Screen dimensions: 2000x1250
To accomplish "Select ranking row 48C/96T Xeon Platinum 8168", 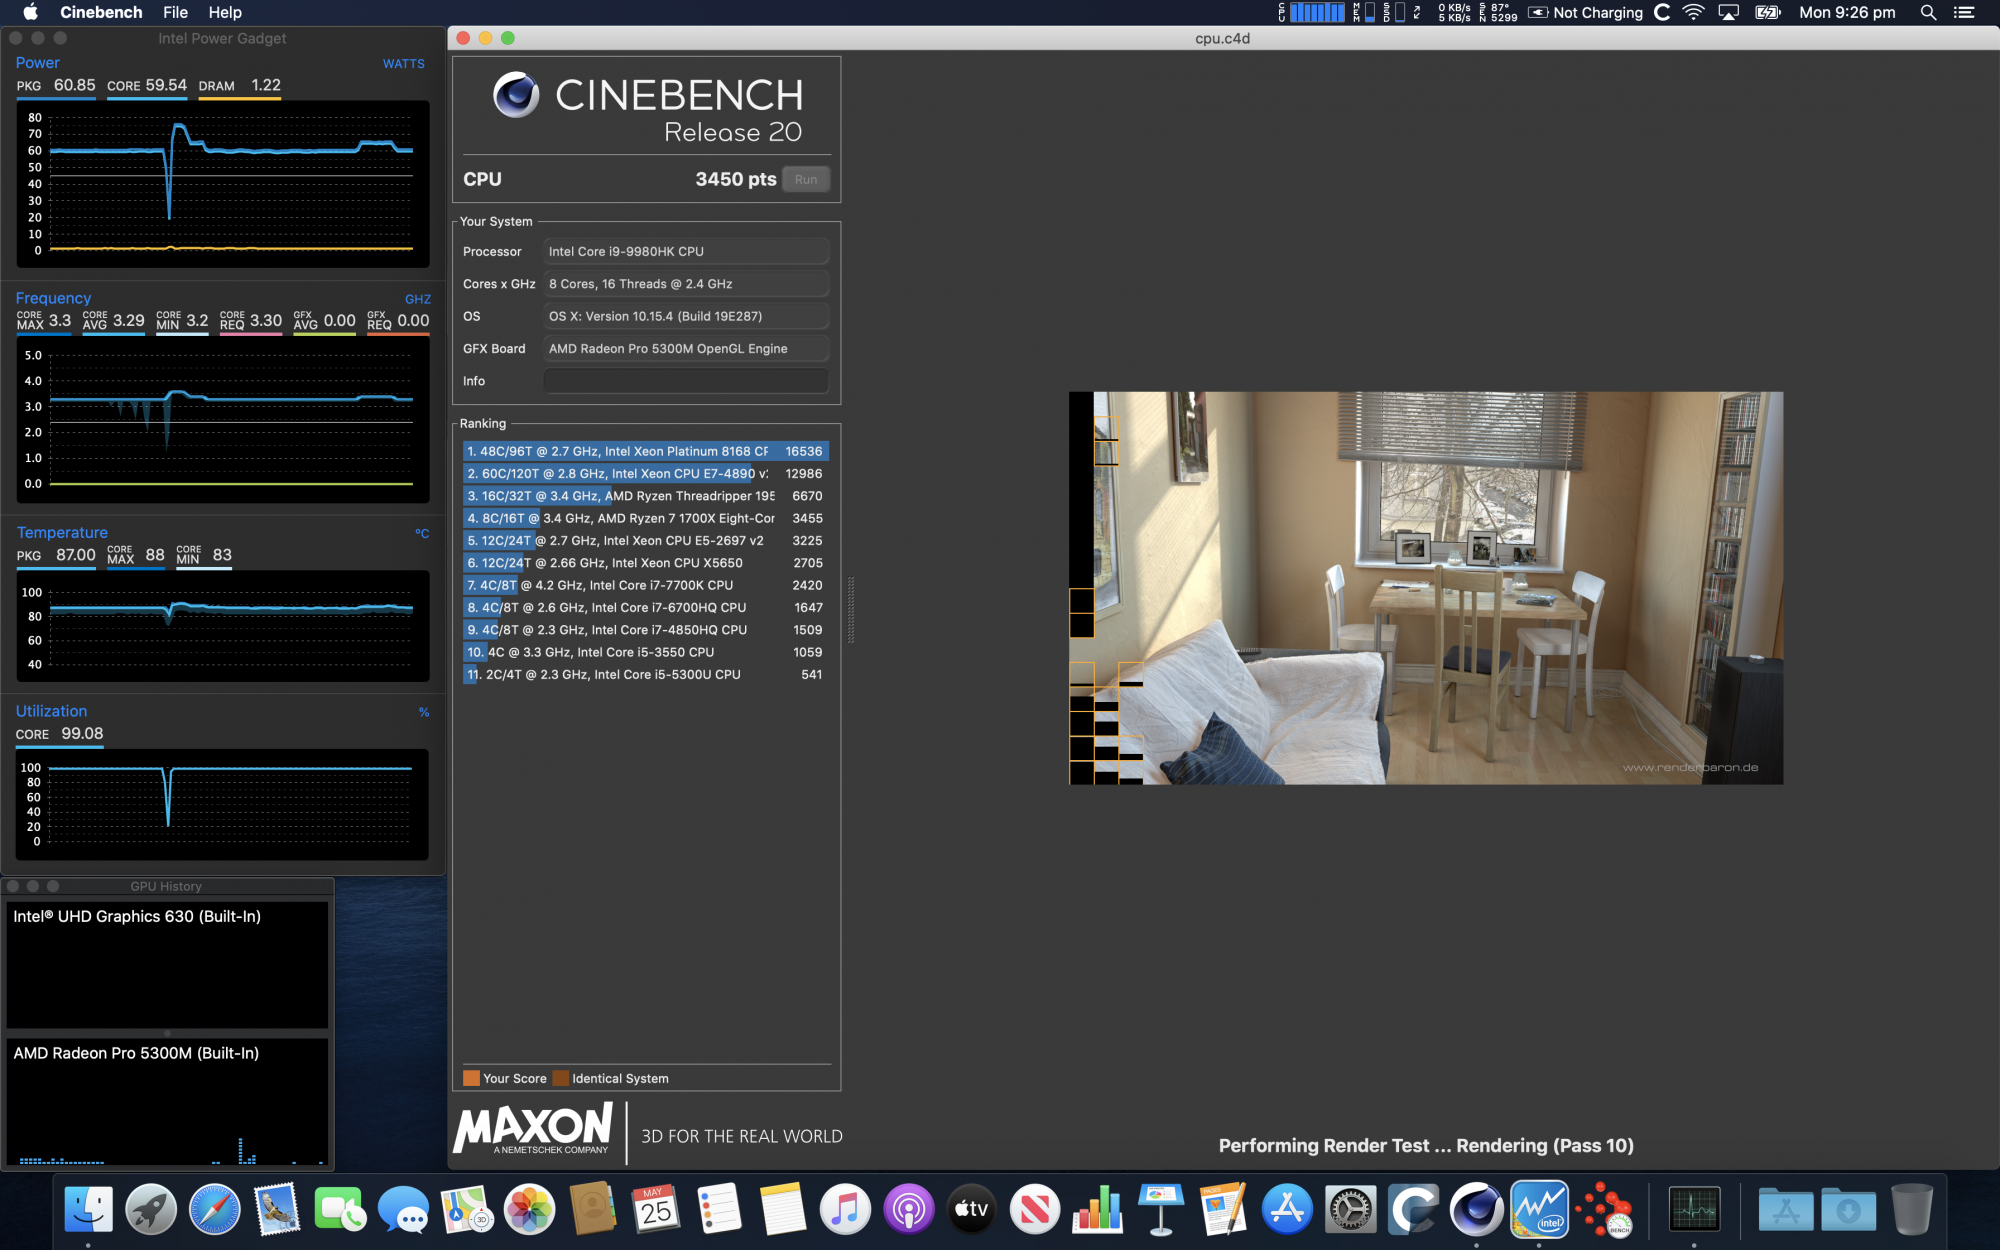I will (x=646, y=451).
